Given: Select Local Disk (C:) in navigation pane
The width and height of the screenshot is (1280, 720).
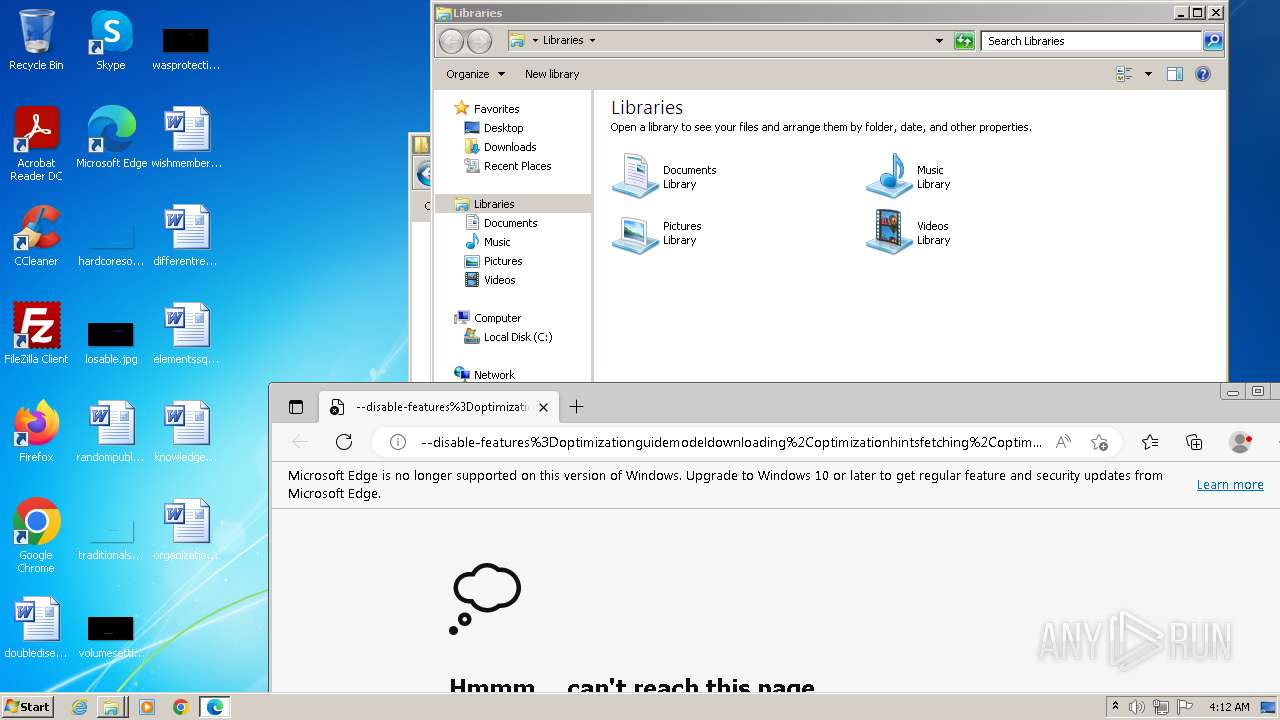Looking at the screenshot, I should pyautogui.click(x=508, y=337).
